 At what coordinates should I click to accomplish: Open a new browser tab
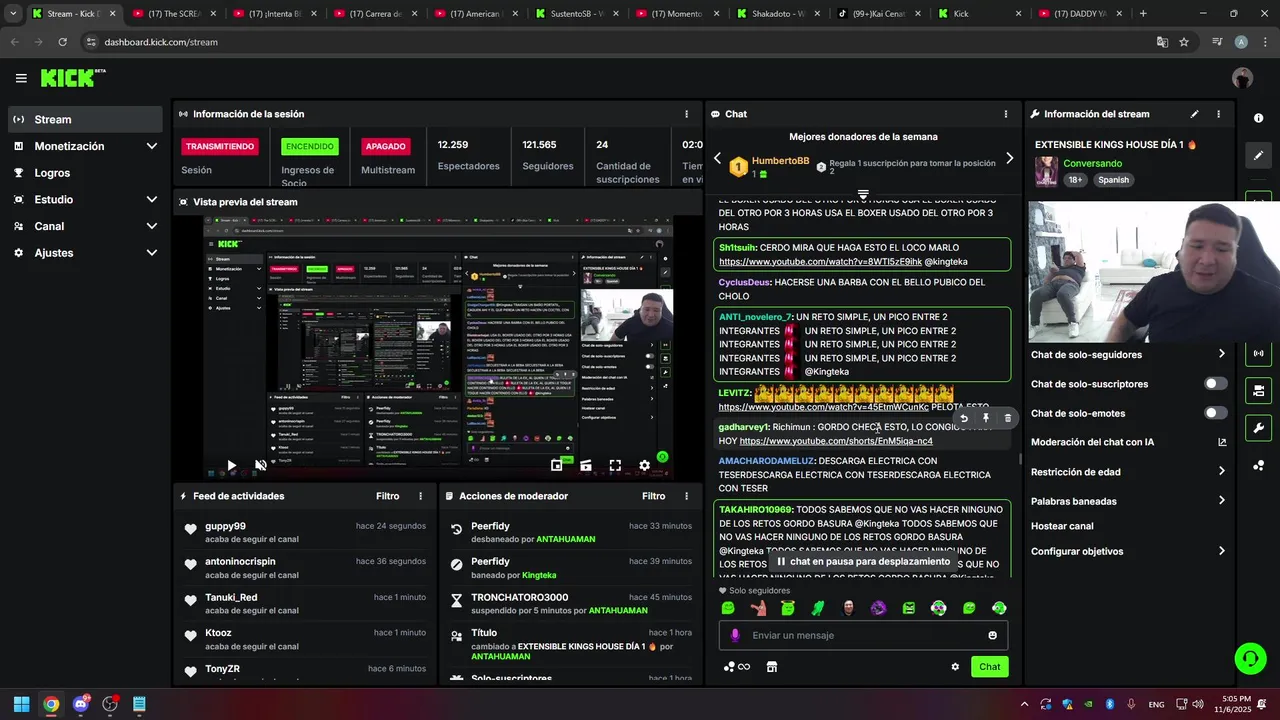pos(1143,14)
